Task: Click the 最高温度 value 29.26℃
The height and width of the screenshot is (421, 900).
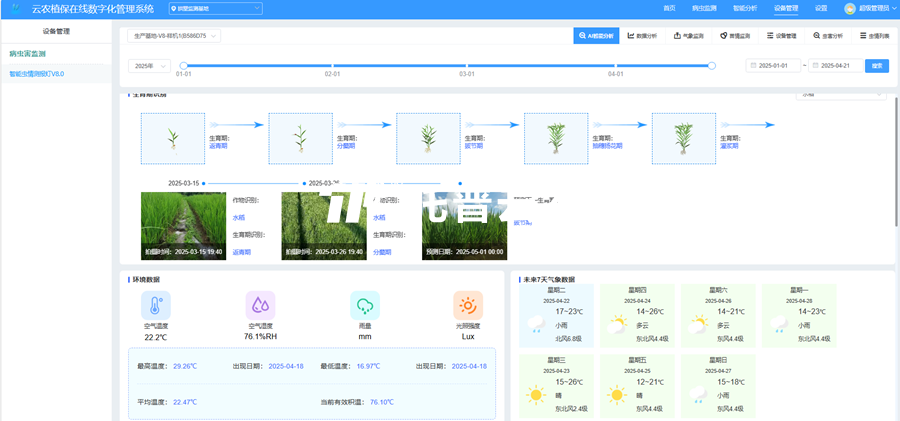Action: (185, 366)
